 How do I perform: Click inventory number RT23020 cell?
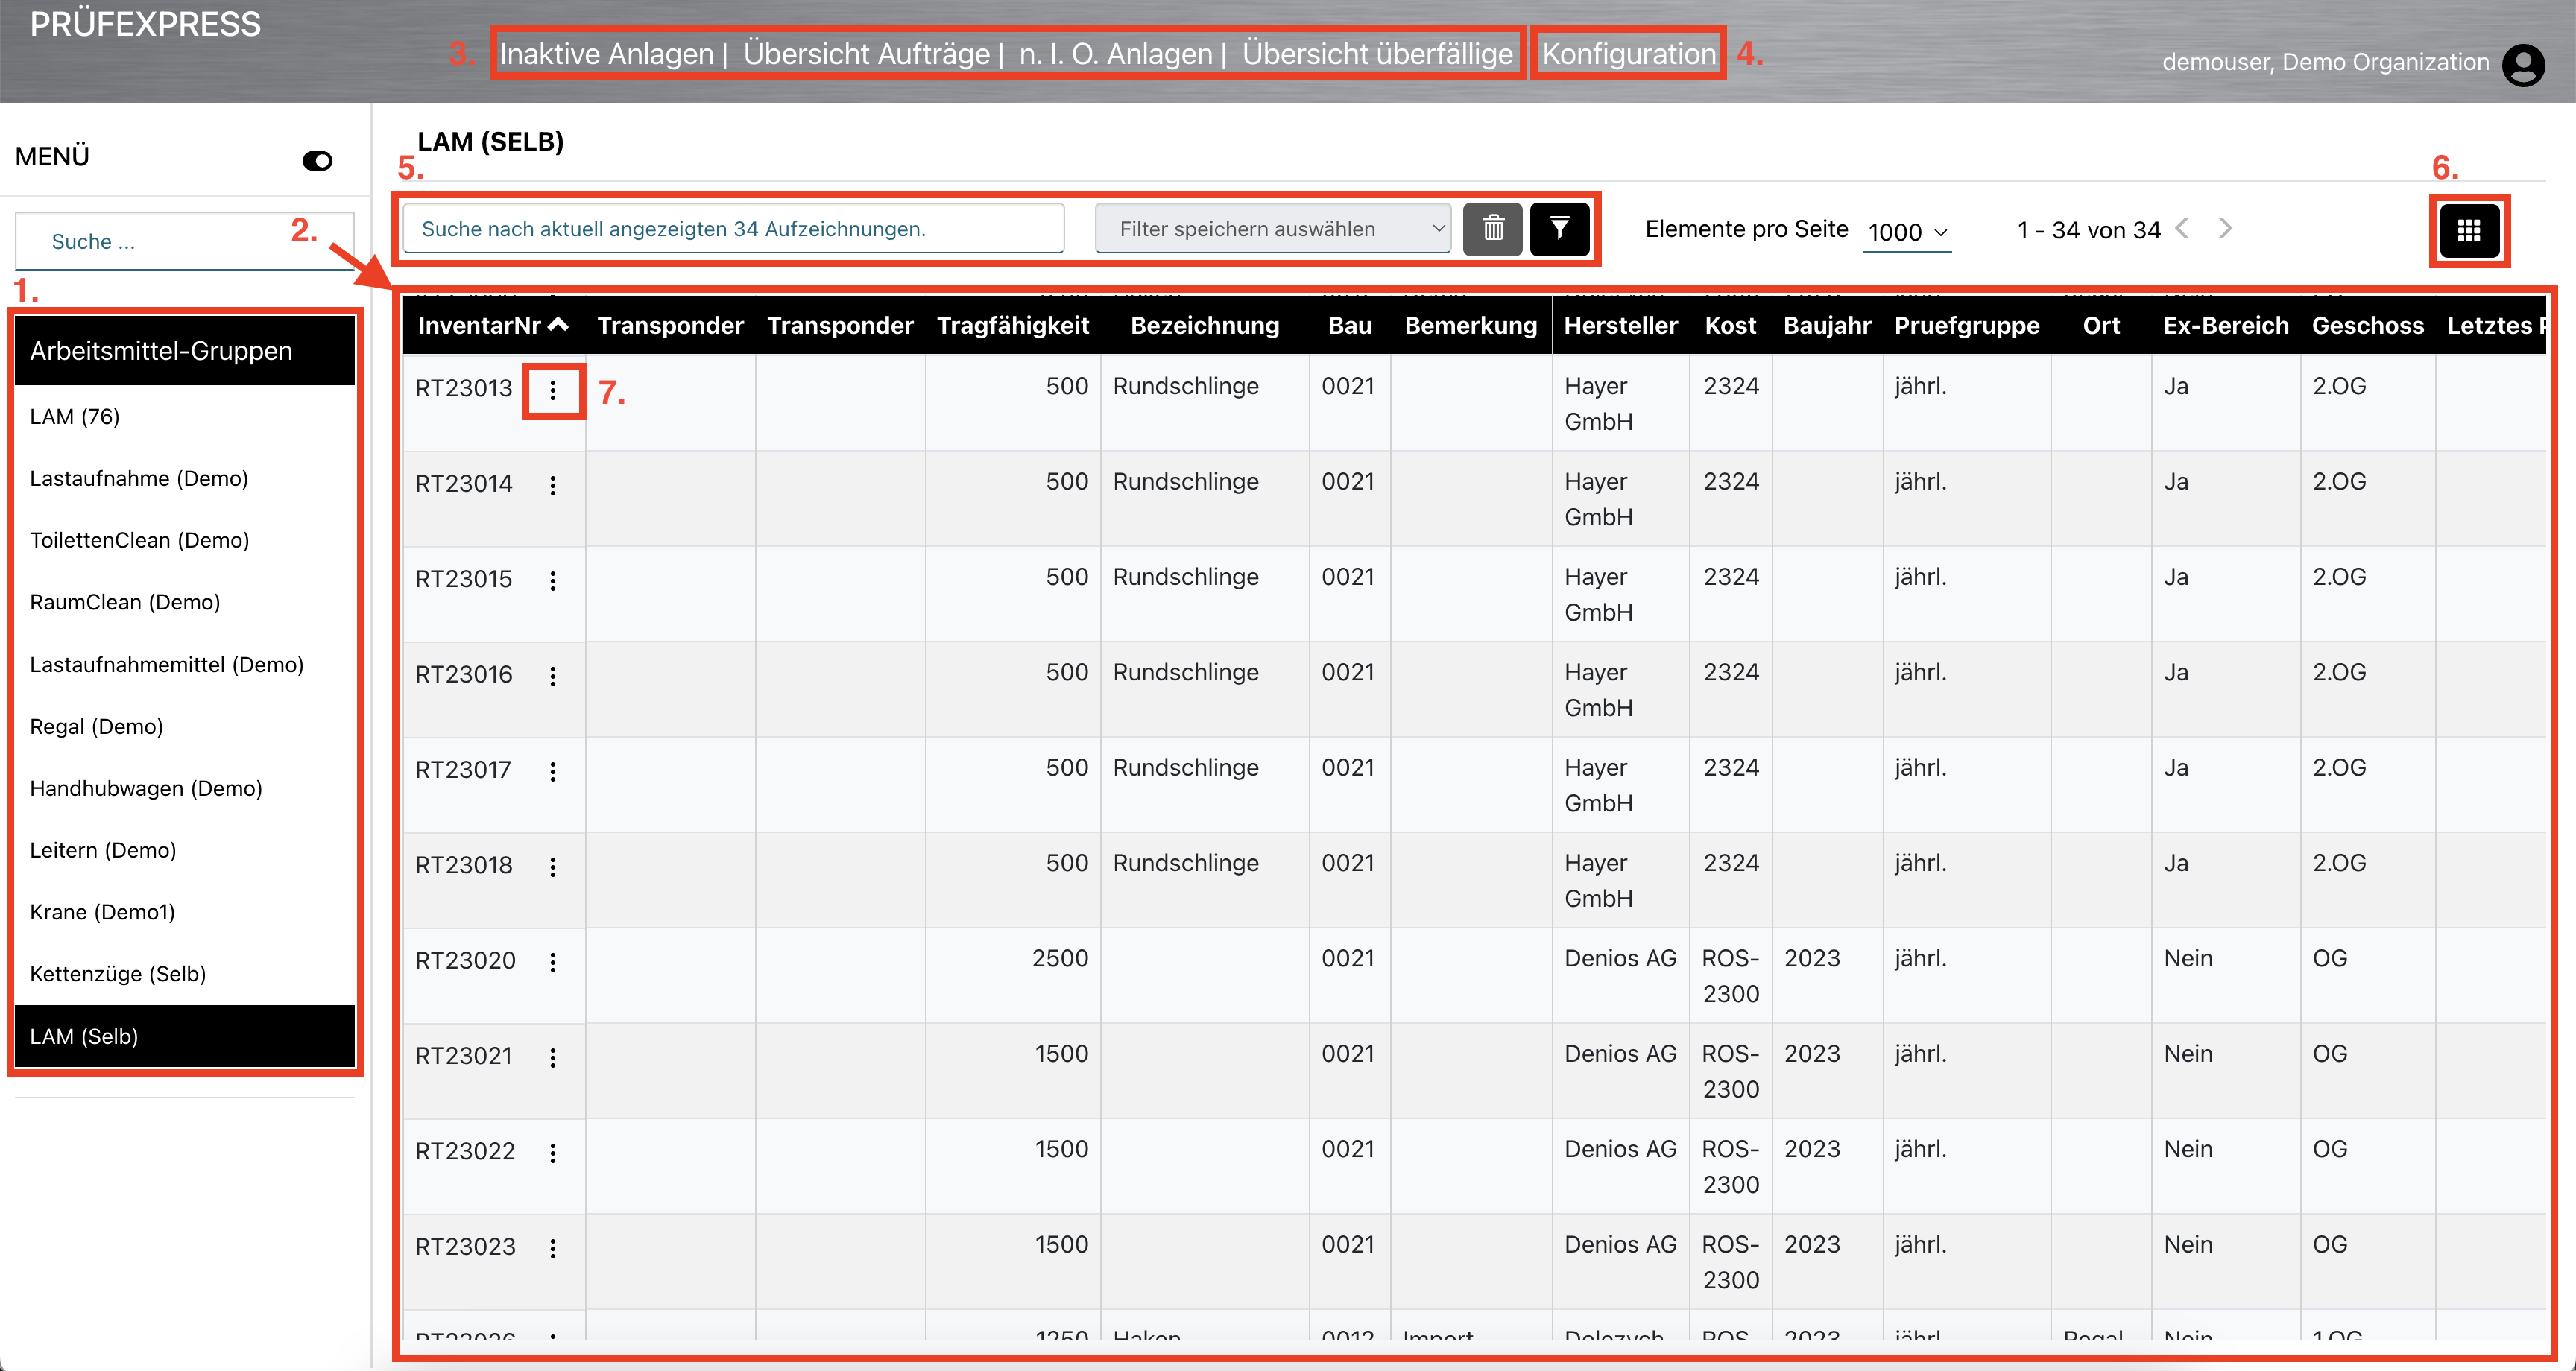click(x=465, y=961)
